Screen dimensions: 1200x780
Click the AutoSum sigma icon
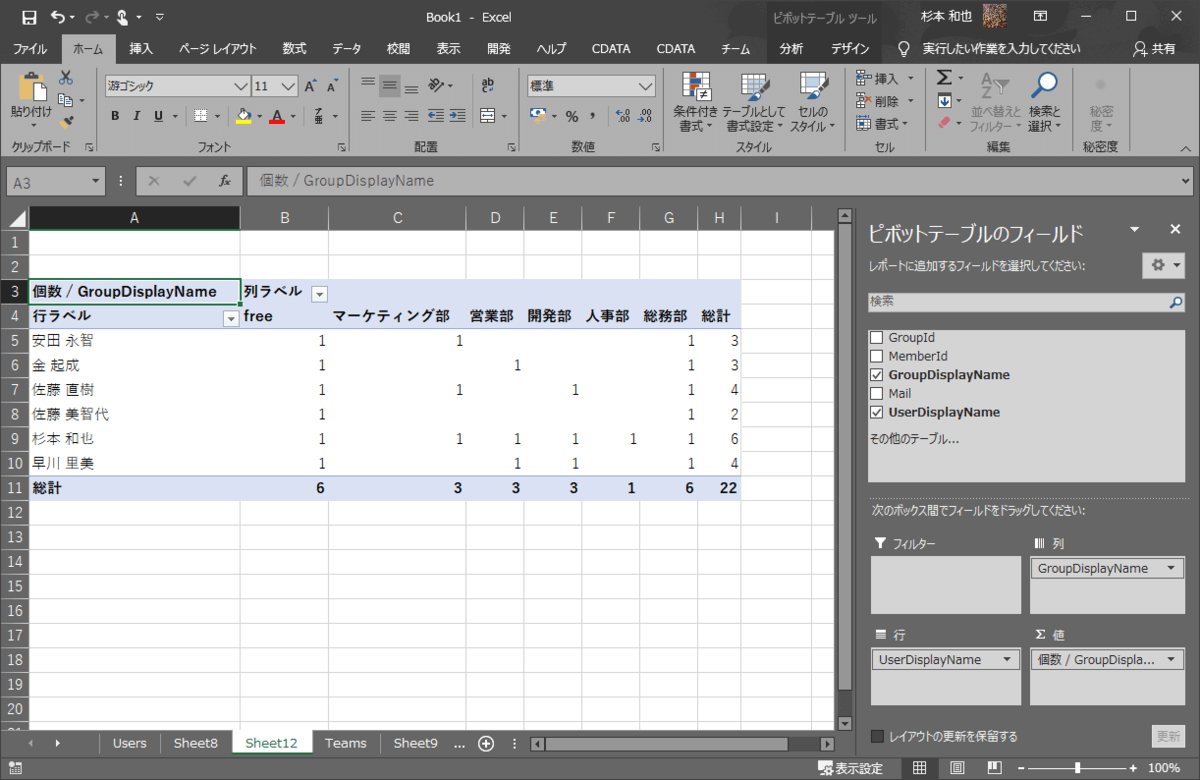coord(944,77)
